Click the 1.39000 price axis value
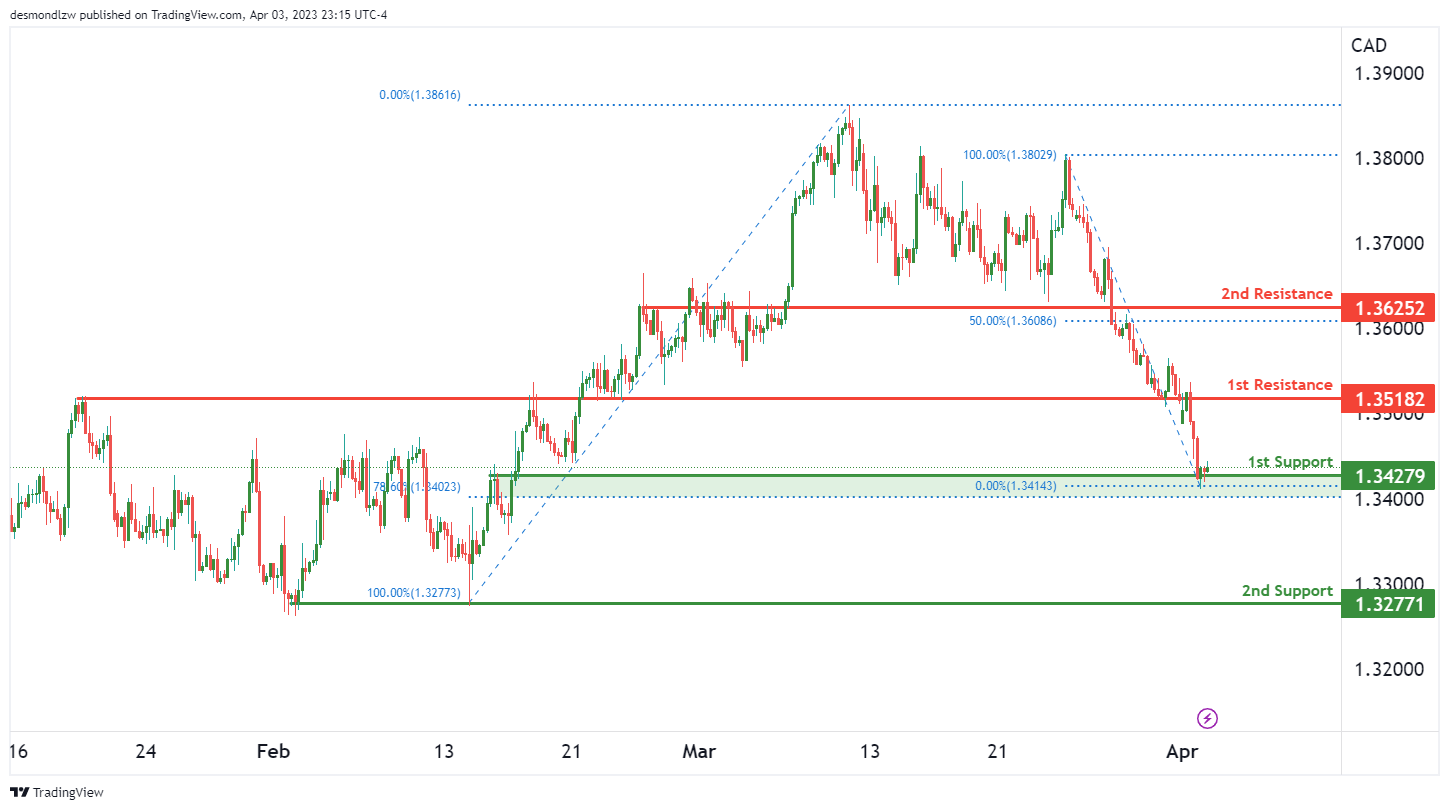Image resolution: width=1449 pixels, height=810 pixels. [x=1390, y=74]
